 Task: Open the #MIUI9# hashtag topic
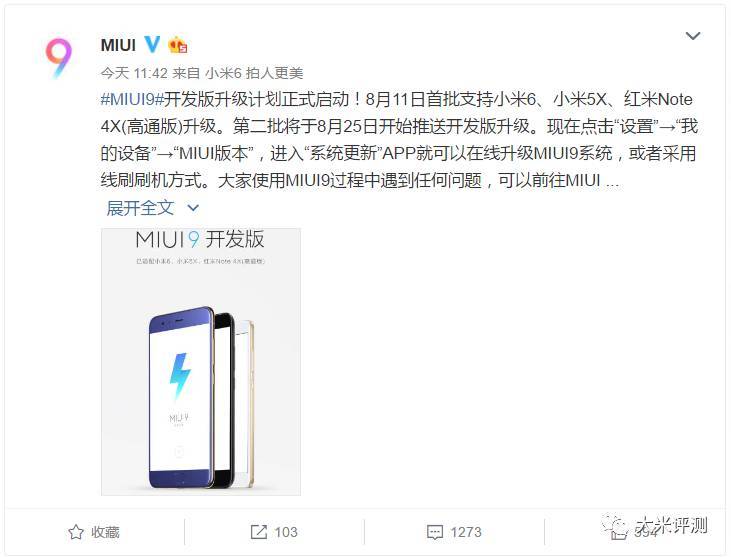pos(132,99)
